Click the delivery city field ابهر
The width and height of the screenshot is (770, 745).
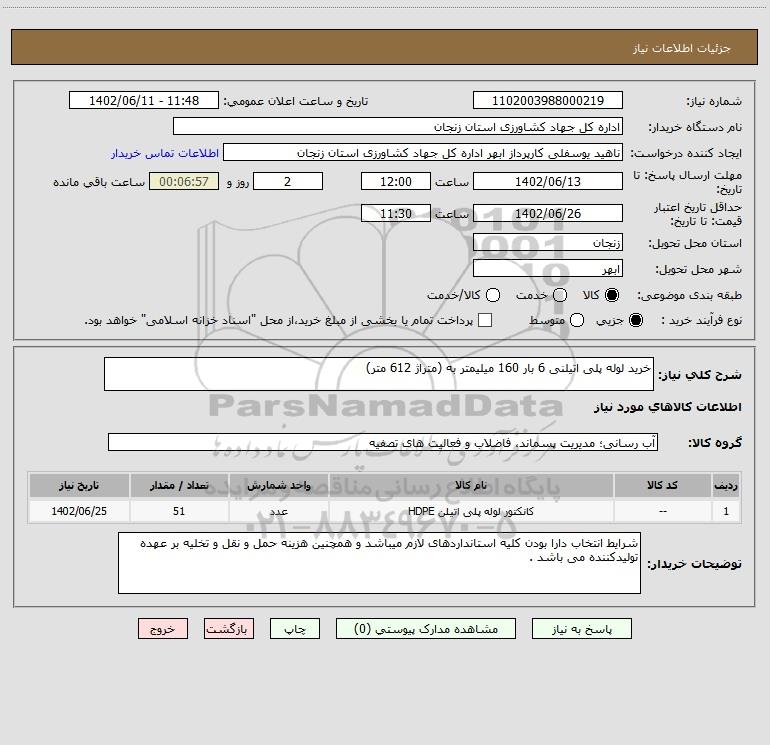pos(548,269)
